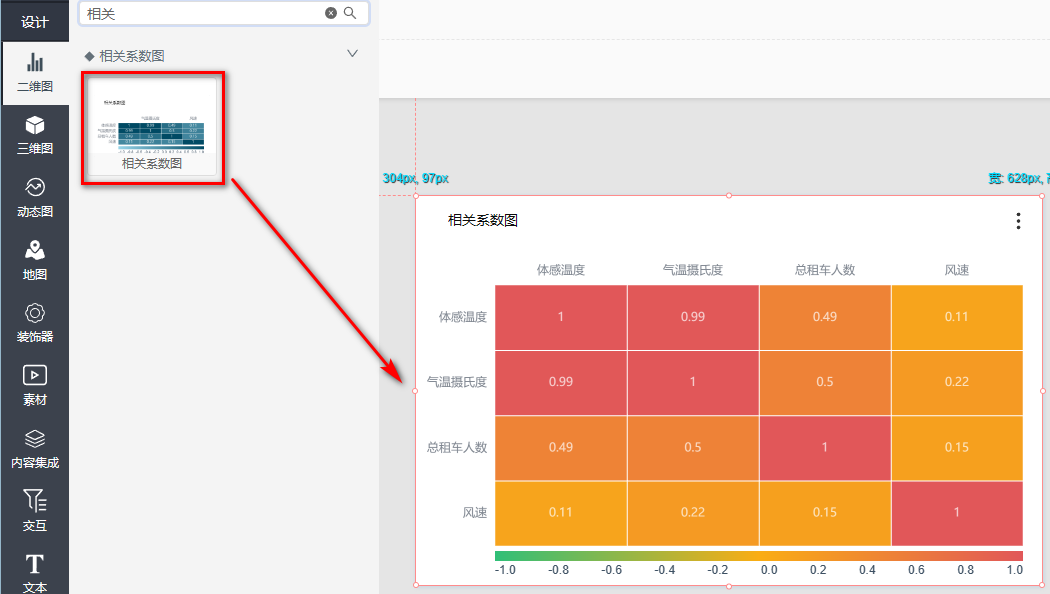Open the 装饰器 decorator category
The height and width of the screenshot is (594, 1050).
tap(34, 323)
